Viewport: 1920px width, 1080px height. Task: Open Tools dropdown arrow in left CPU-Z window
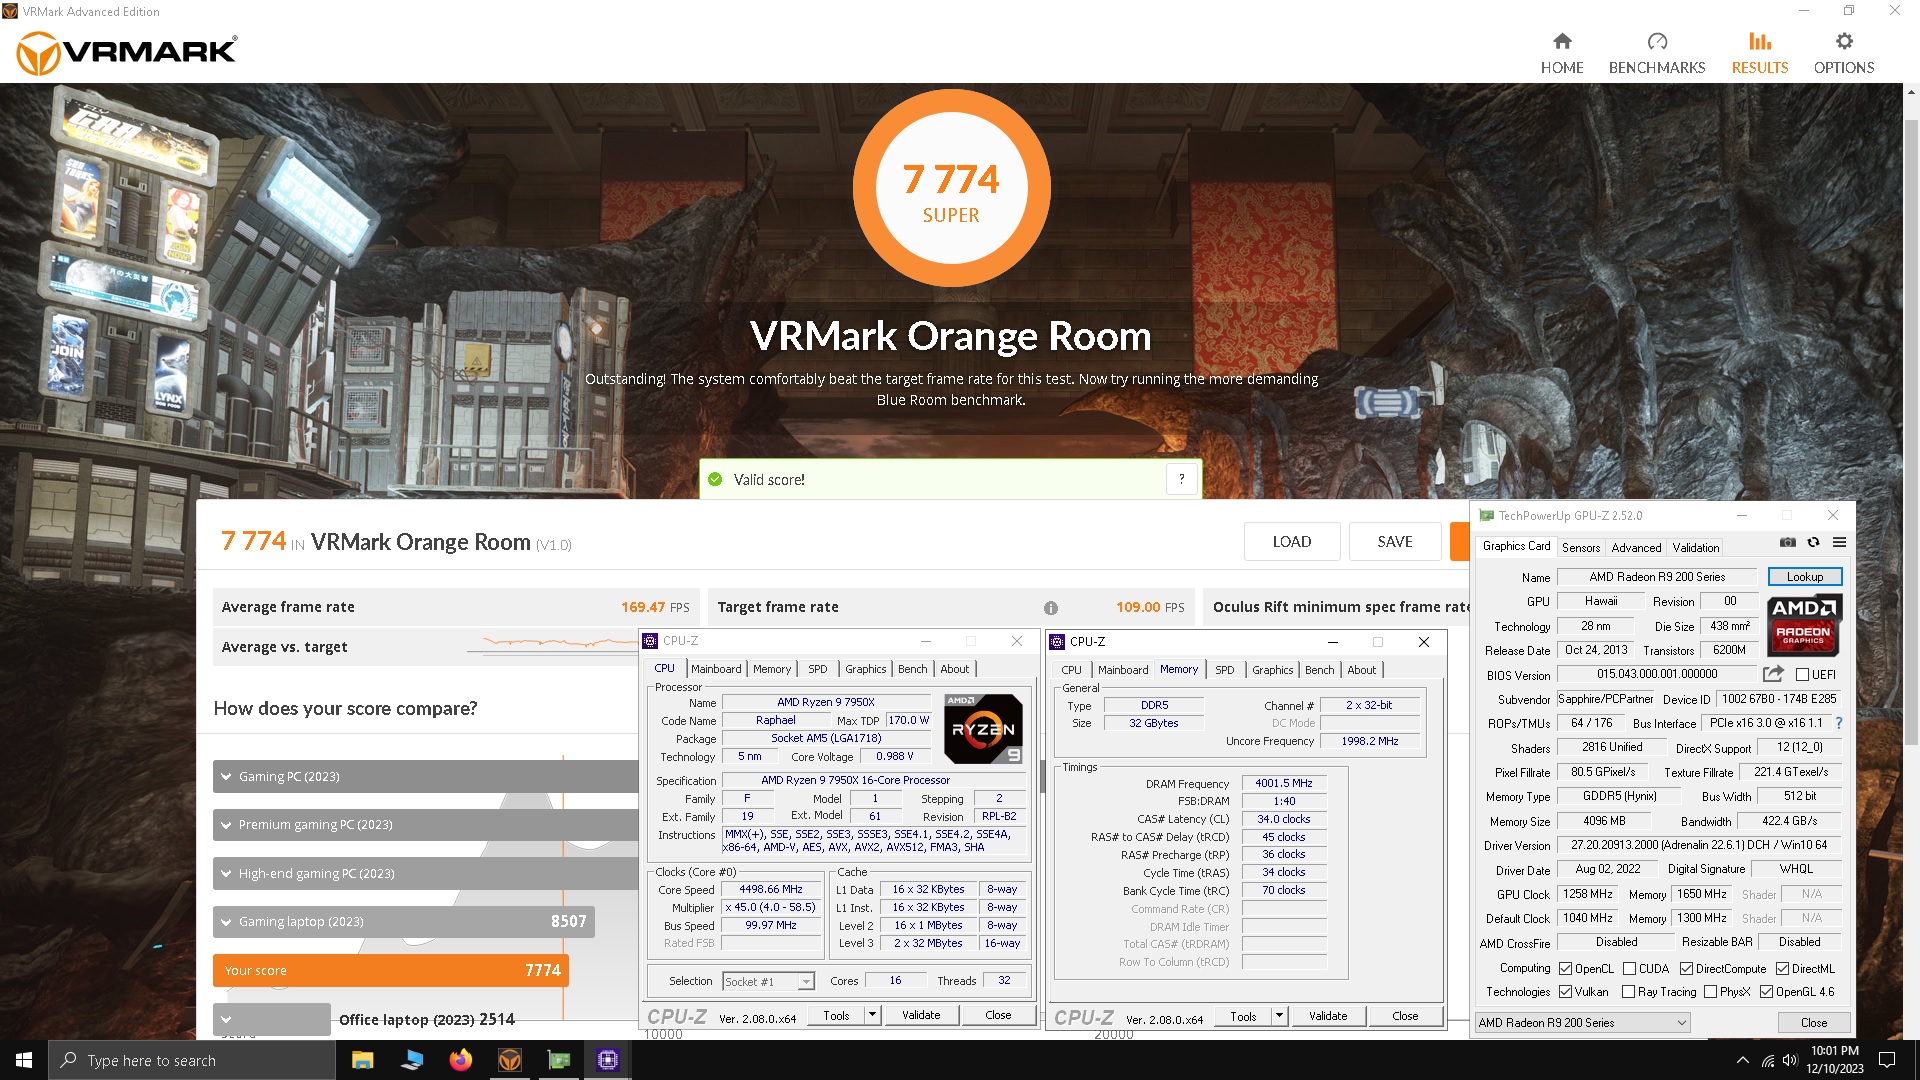tap(872, 1015)
